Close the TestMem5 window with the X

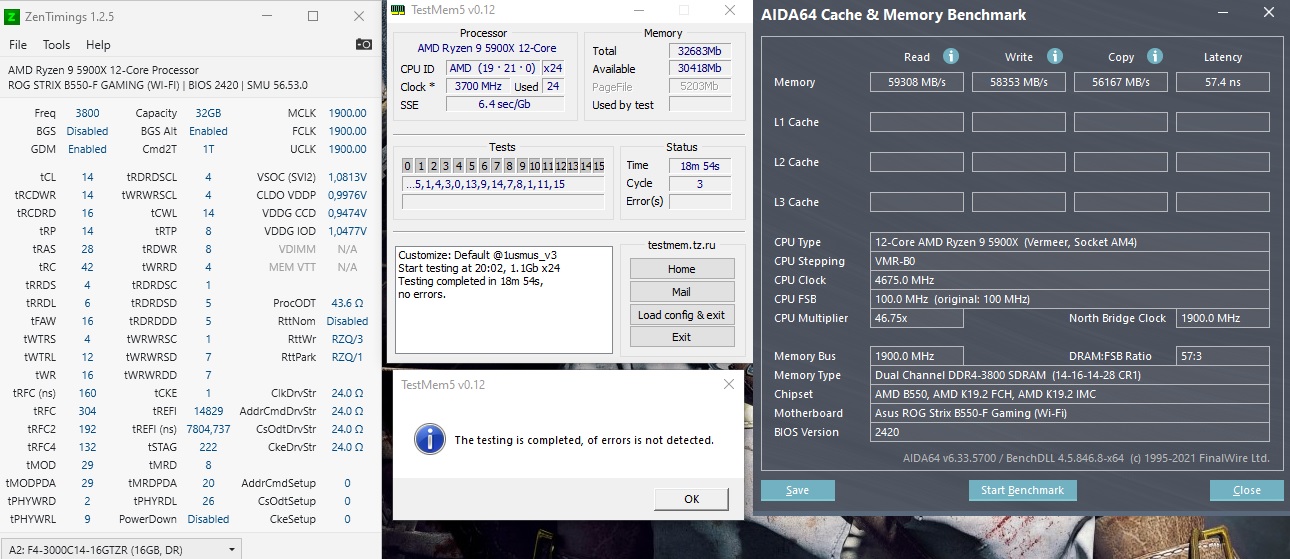coord(729,10)
